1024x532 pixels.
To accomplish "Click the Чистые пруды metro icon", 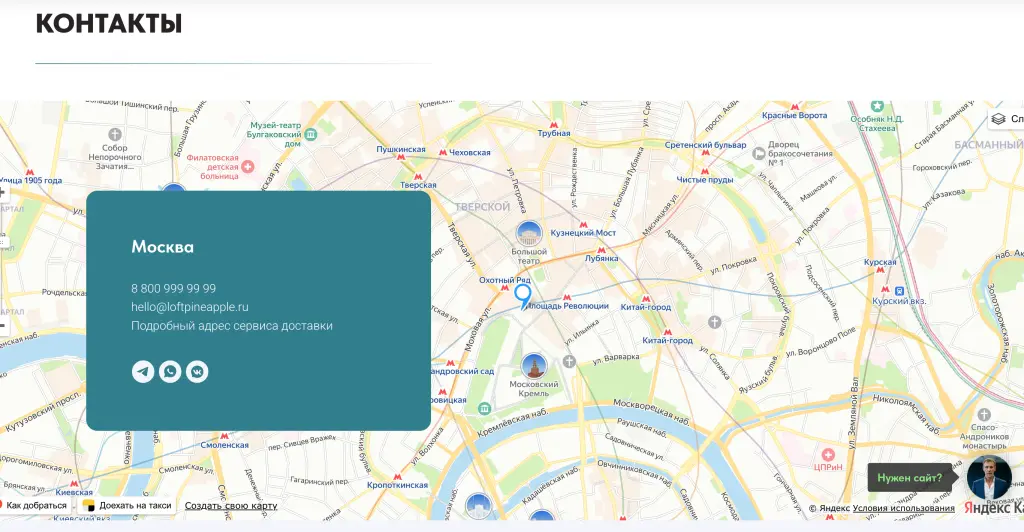I will click(x=705, y=170).
